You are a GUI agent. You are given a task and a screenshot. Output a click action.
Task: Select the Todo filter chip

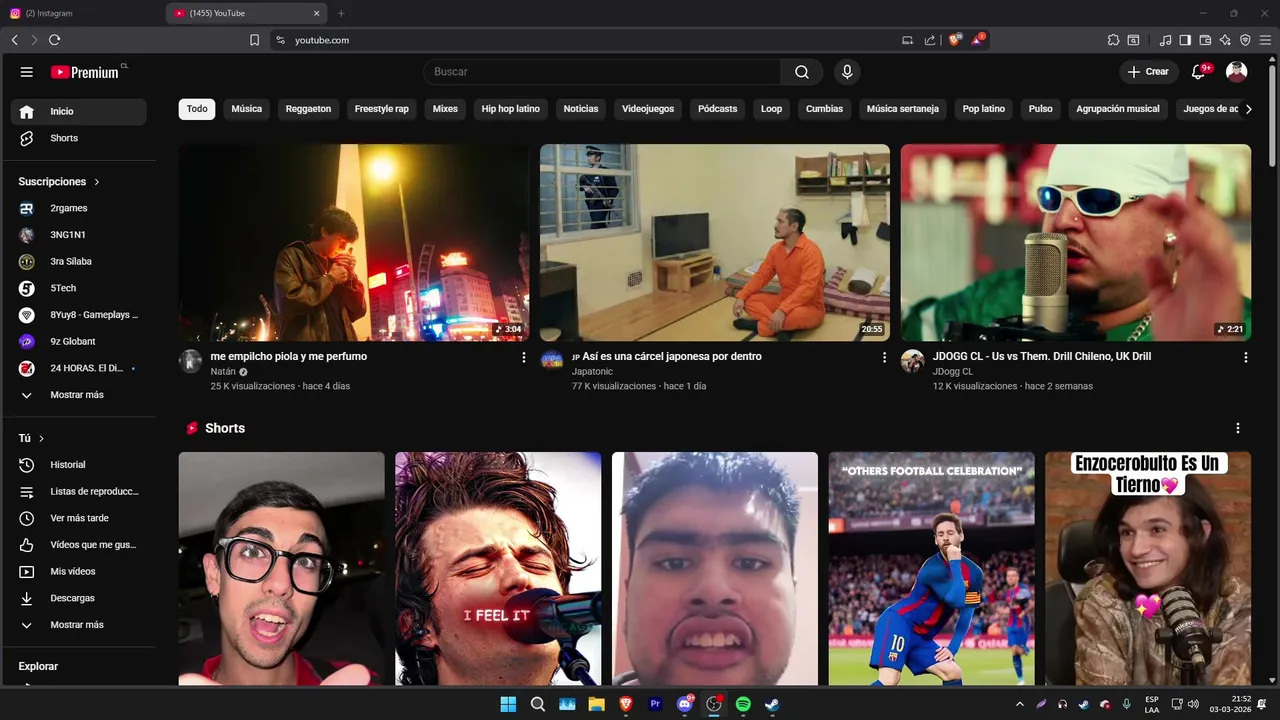(197, 109)
